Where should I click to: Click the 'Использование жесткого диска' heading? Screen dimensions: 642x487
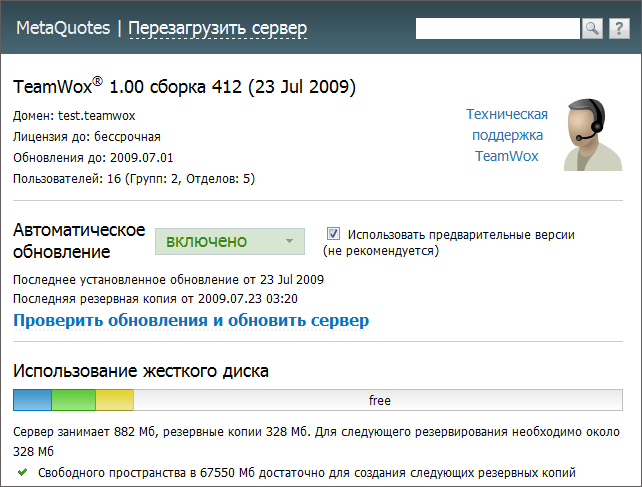tap(141, 371)
